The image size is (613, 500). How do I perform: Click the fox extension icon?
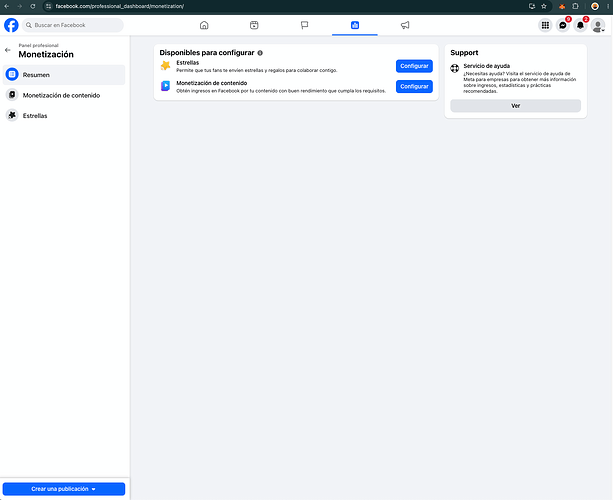click(x=562, y=6)
